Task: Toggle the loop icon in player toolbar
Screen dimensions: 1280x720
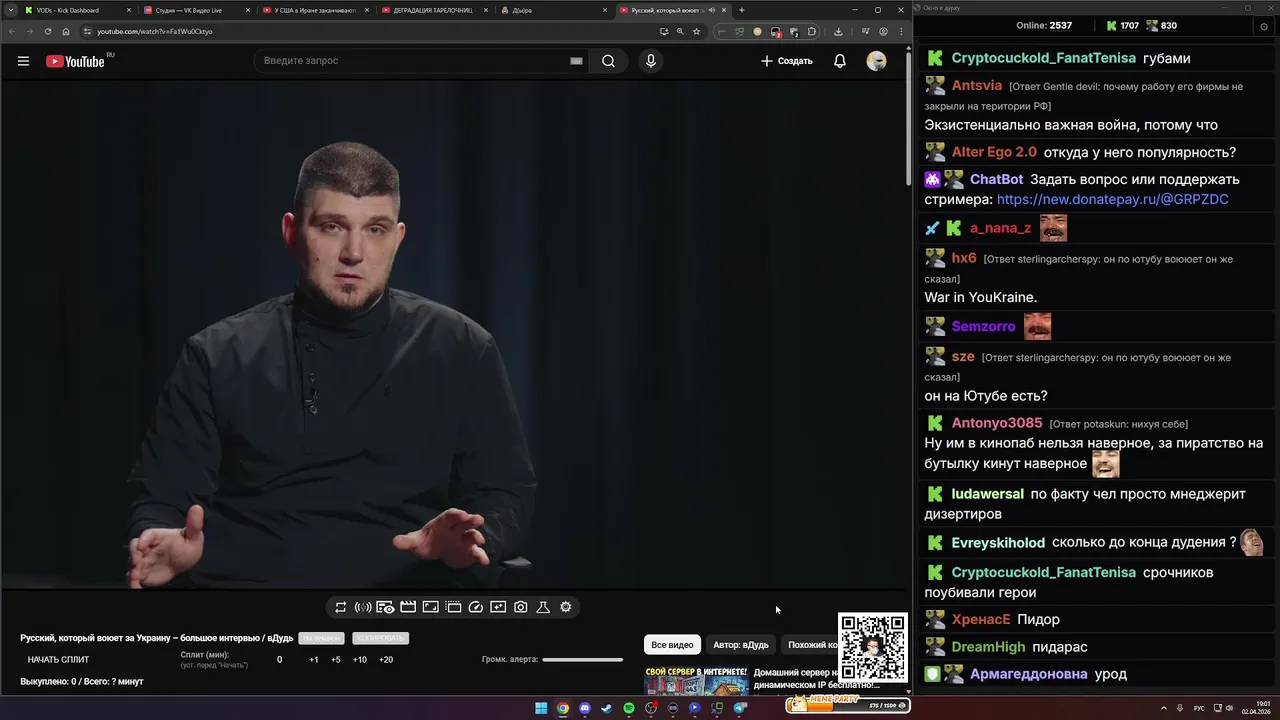Action: (341, 607)
